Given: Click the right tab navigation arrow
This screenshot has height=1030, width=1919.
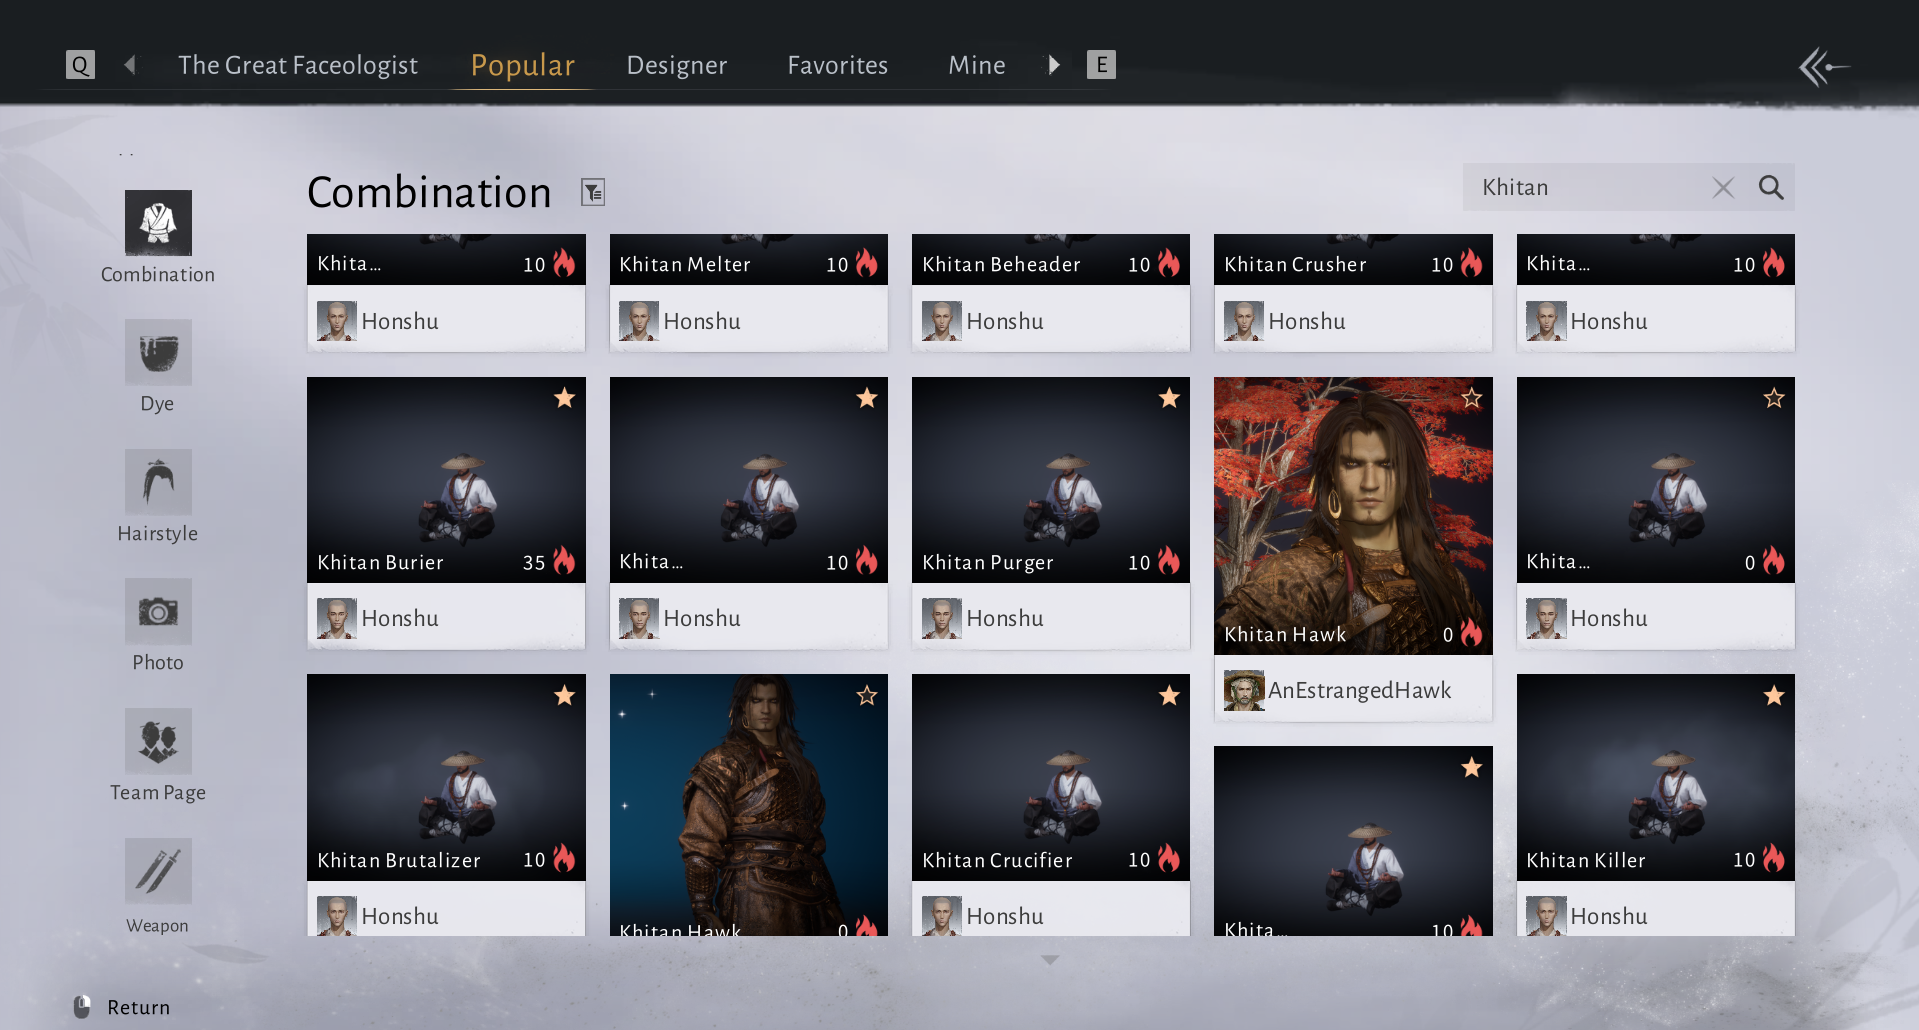Looking at the screenshot, I should (x=1053, y=65).
